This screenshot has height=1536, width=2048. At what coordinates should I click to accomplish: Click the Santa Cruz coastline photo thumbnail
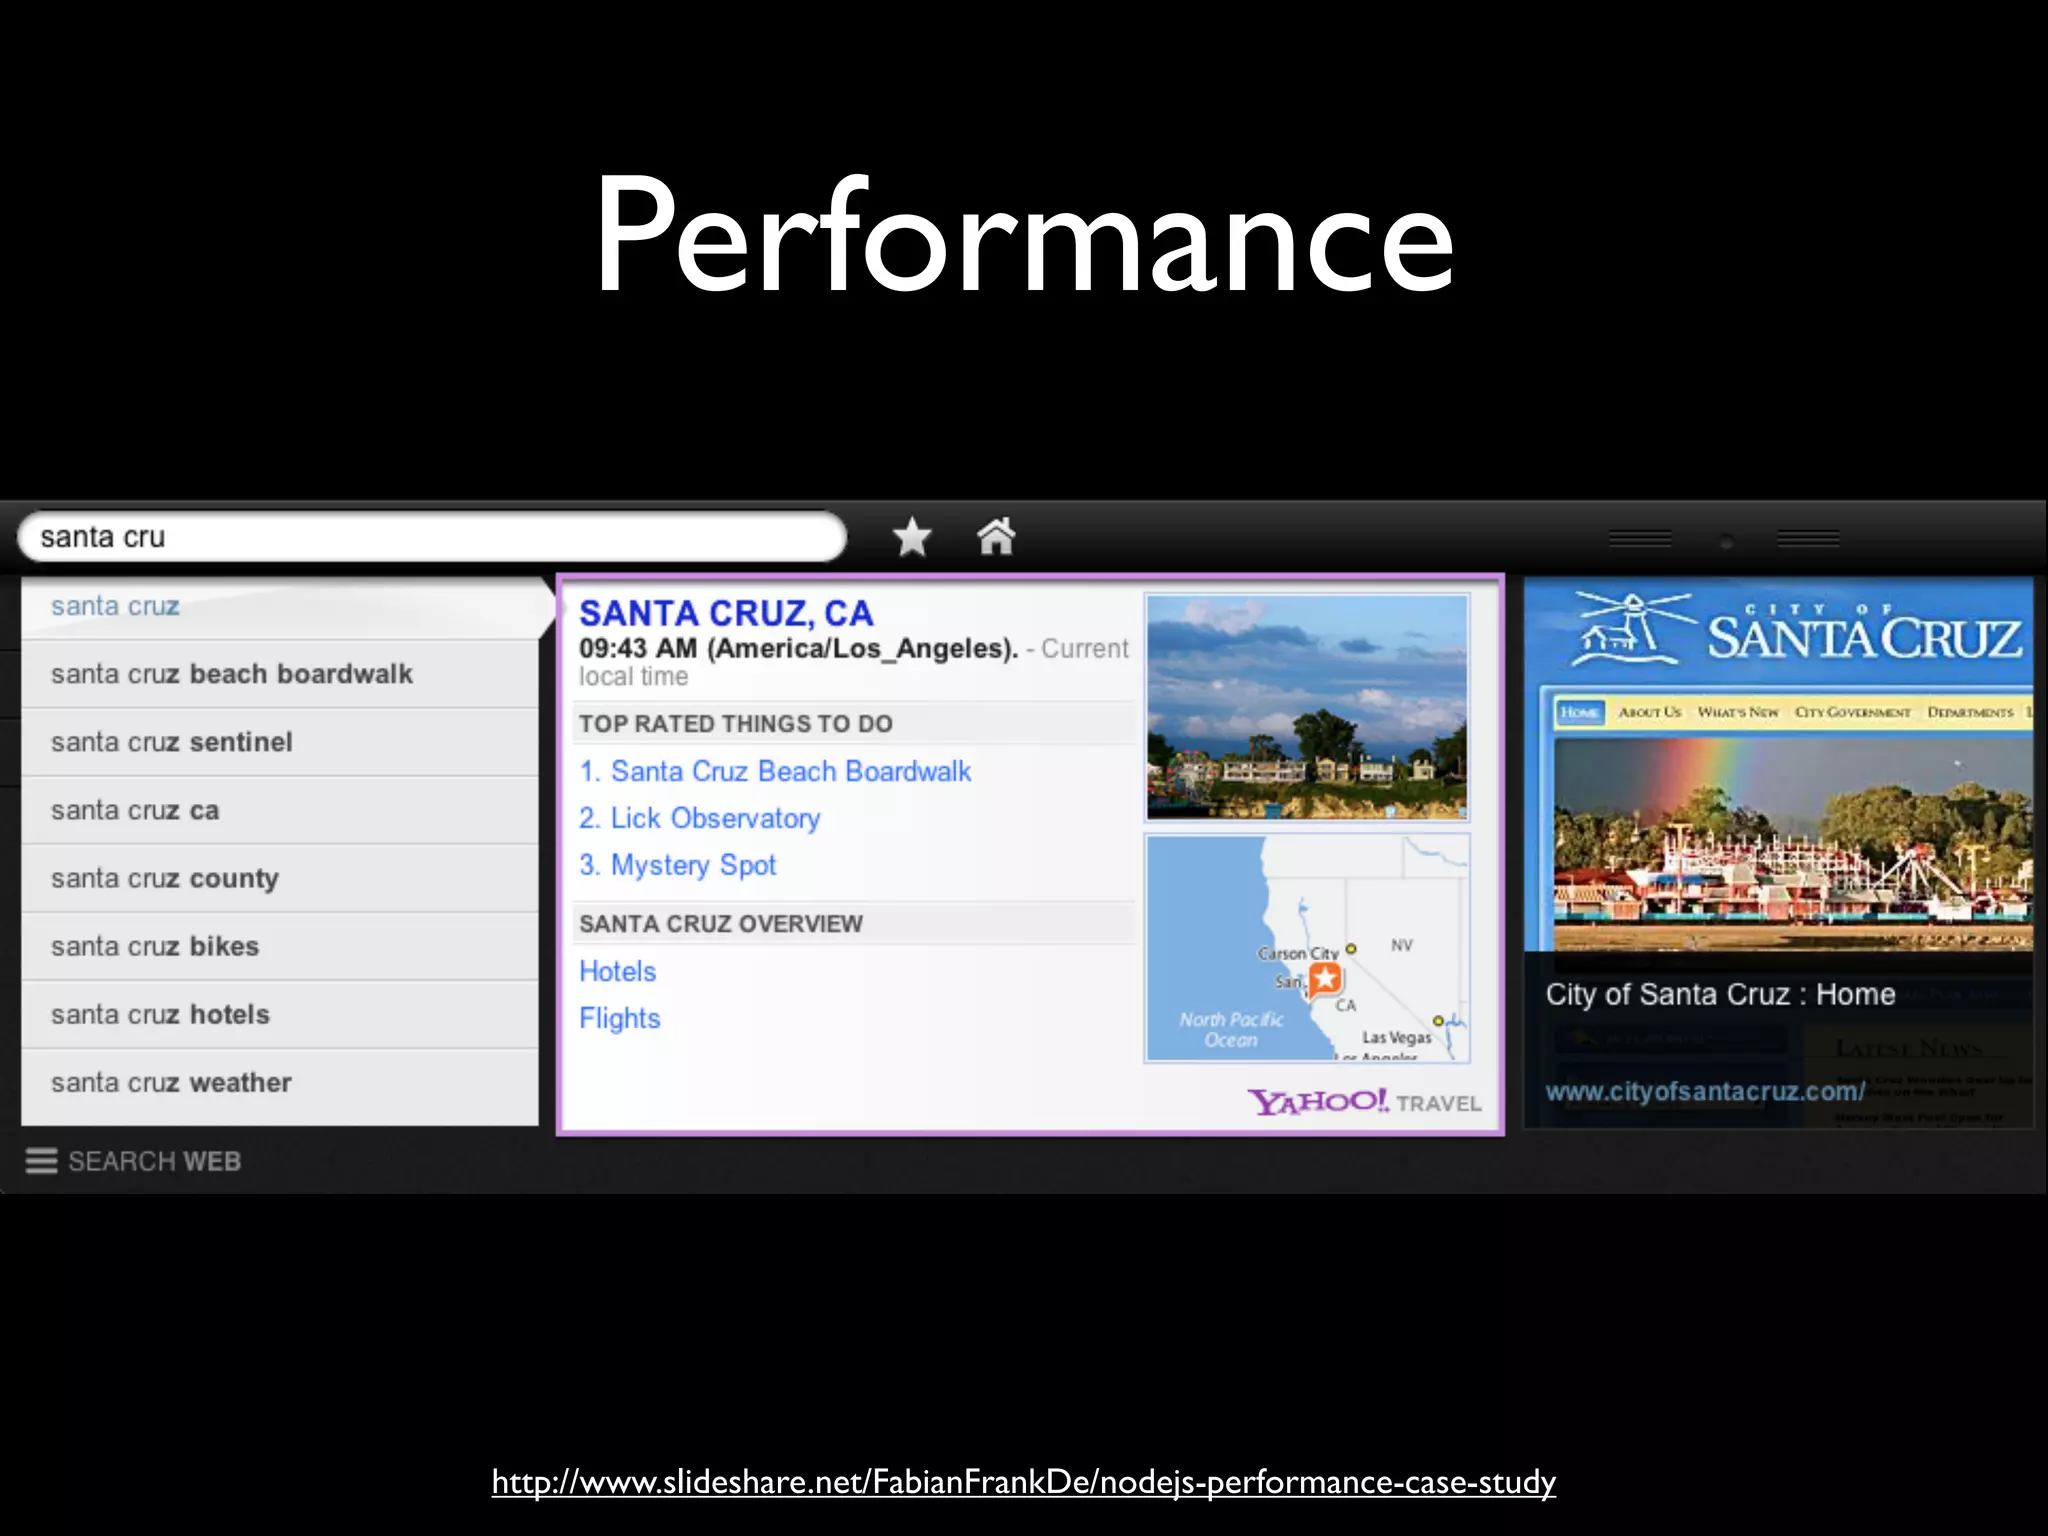coord(1307,707)
